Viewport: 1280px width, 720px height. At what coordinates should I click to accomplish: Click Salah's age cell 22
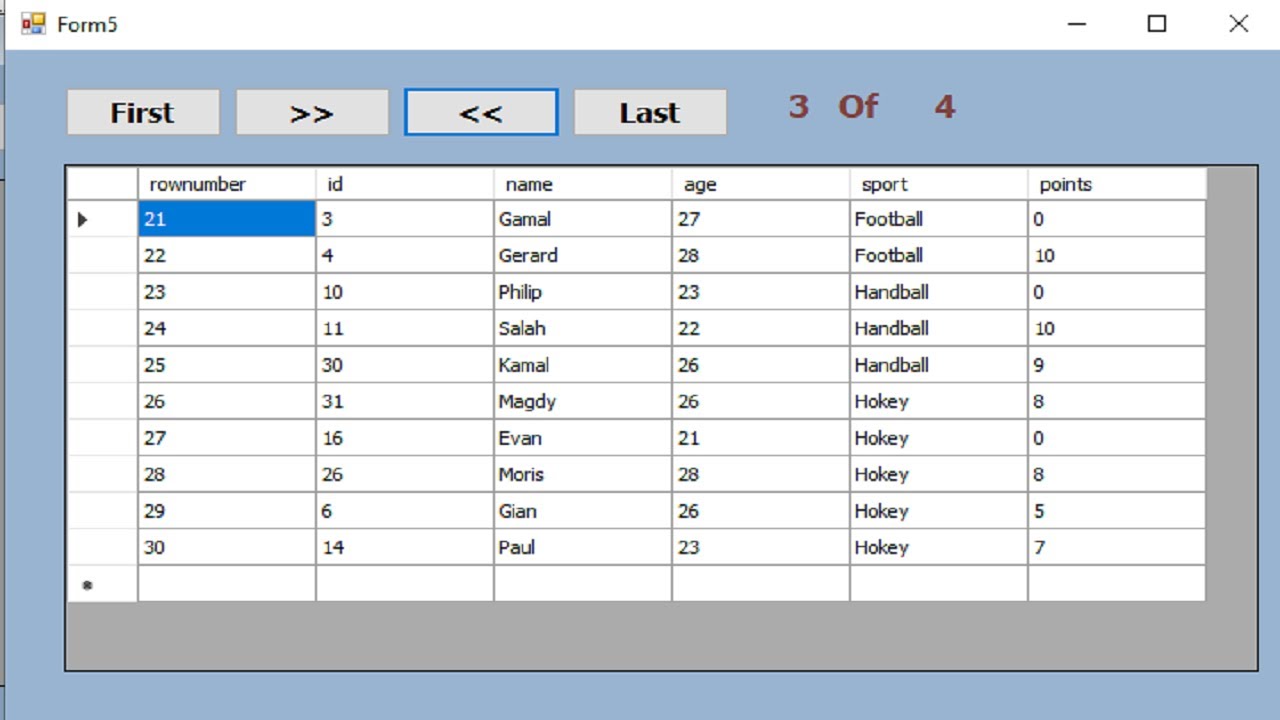point(761,328)
